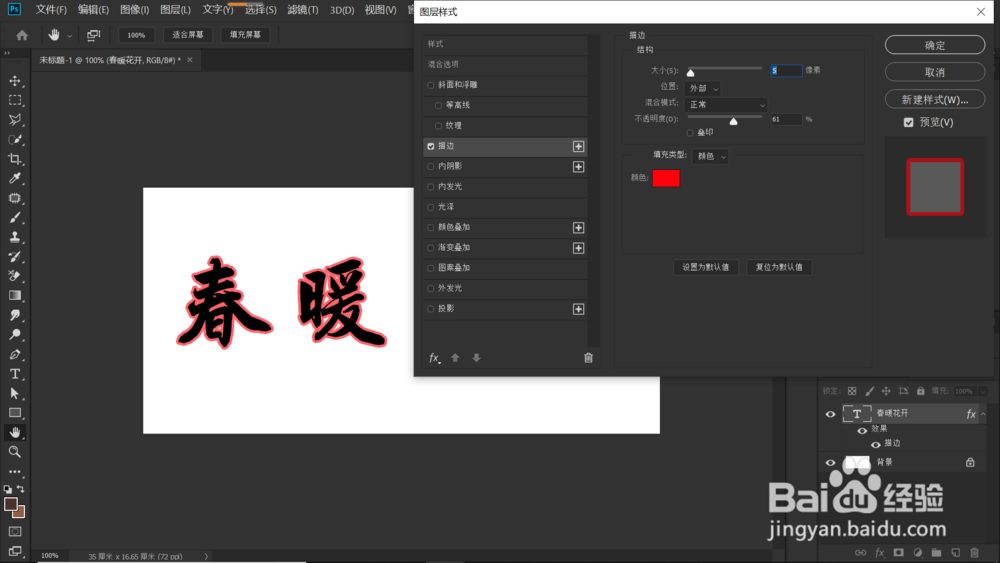Select the Spot Healing tool
The height and width of the screenshot is (563, 1000).
pos(15,198)
